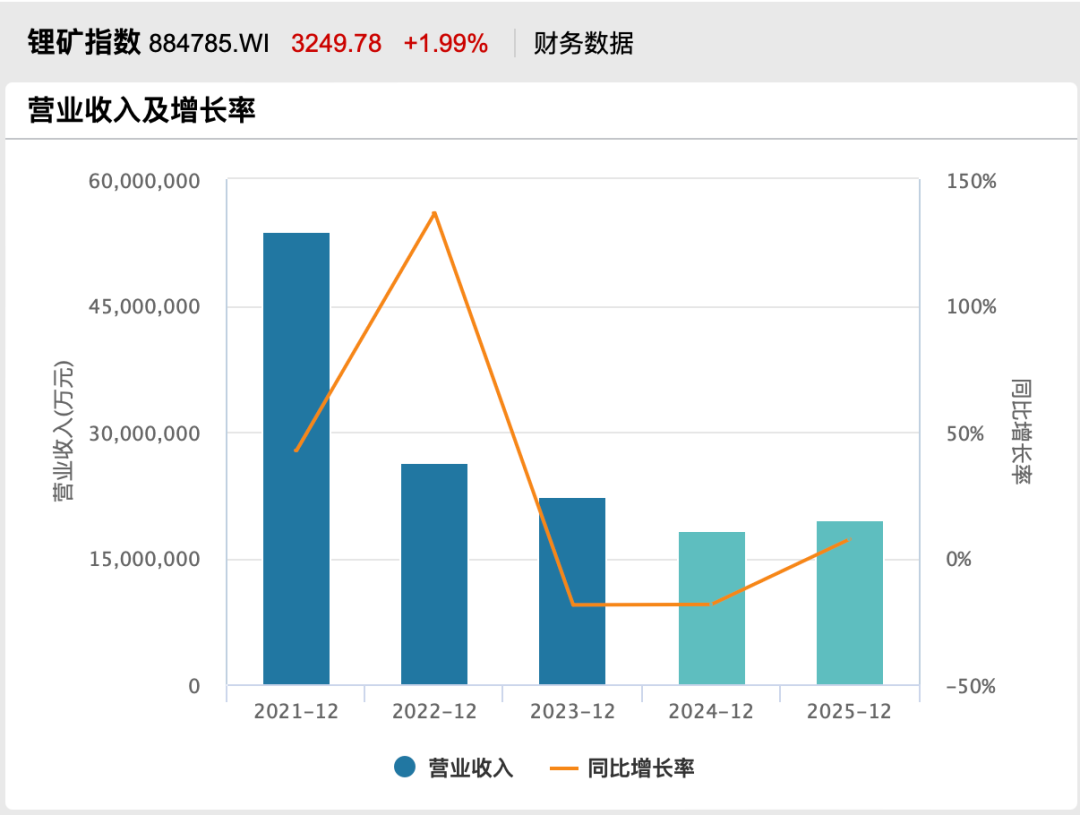1080x815 pixels.
Task: Click the growth line peak at 2022-12
Action: pyautogui.click(x=434, y=213)
